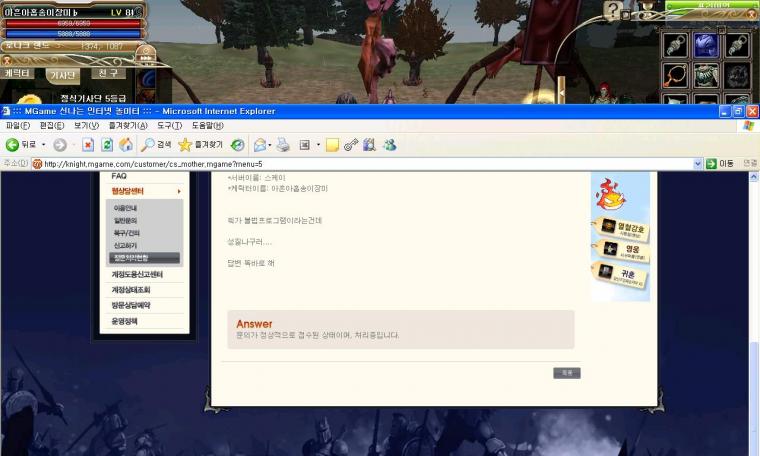This screenshot has height=456, width=760.
Task: Click the 이동 go button
Action: [x=720, y=164]
